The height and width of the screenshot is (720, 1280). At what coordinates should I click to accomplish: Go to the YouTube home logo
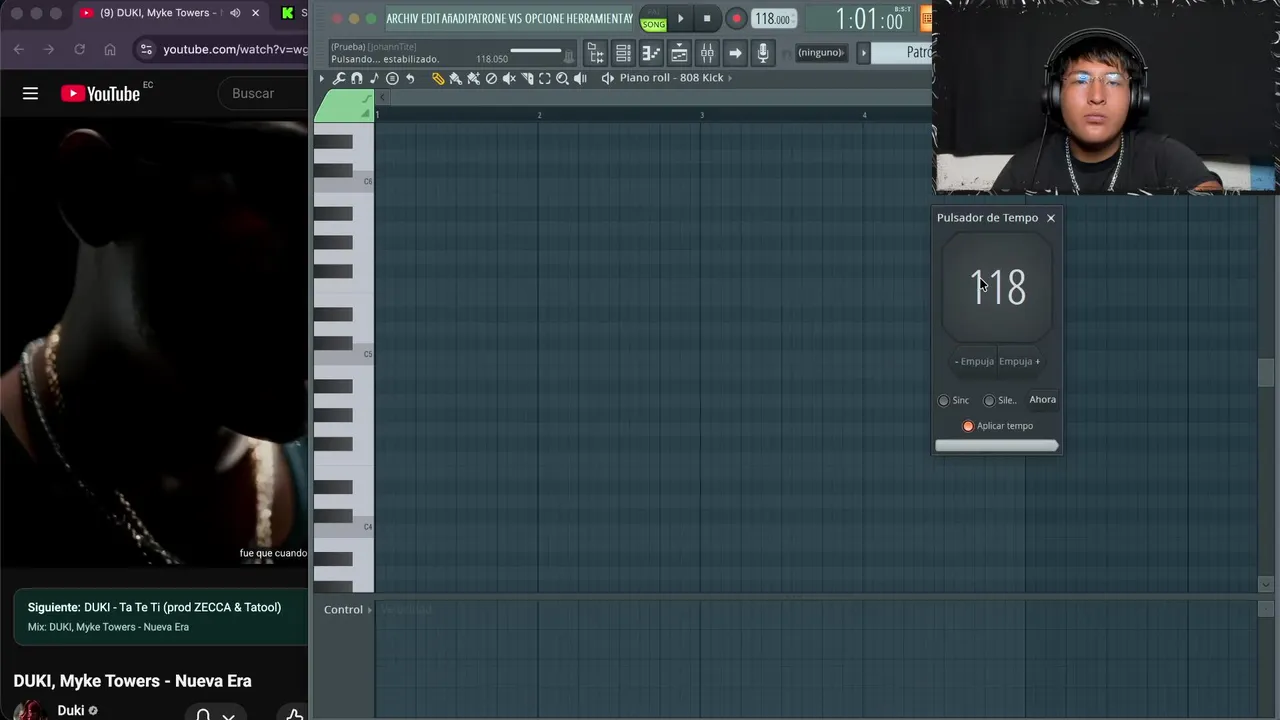pos(100,93)
